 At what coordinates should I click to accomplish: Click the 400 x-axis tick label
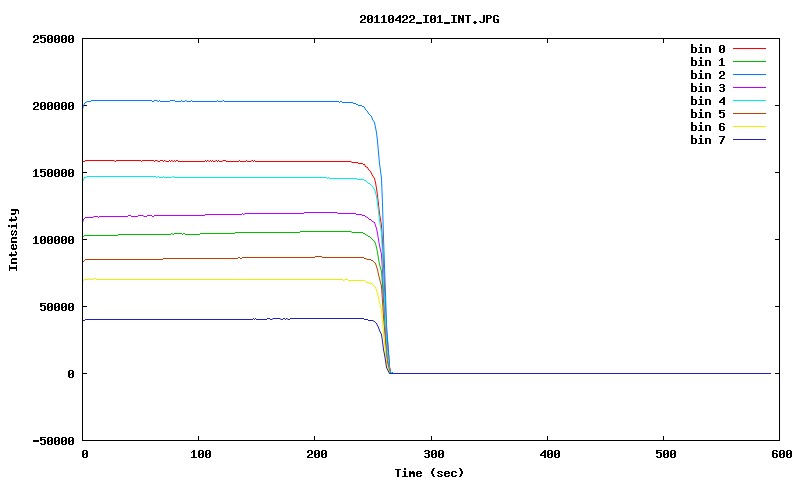pos(549,454)
